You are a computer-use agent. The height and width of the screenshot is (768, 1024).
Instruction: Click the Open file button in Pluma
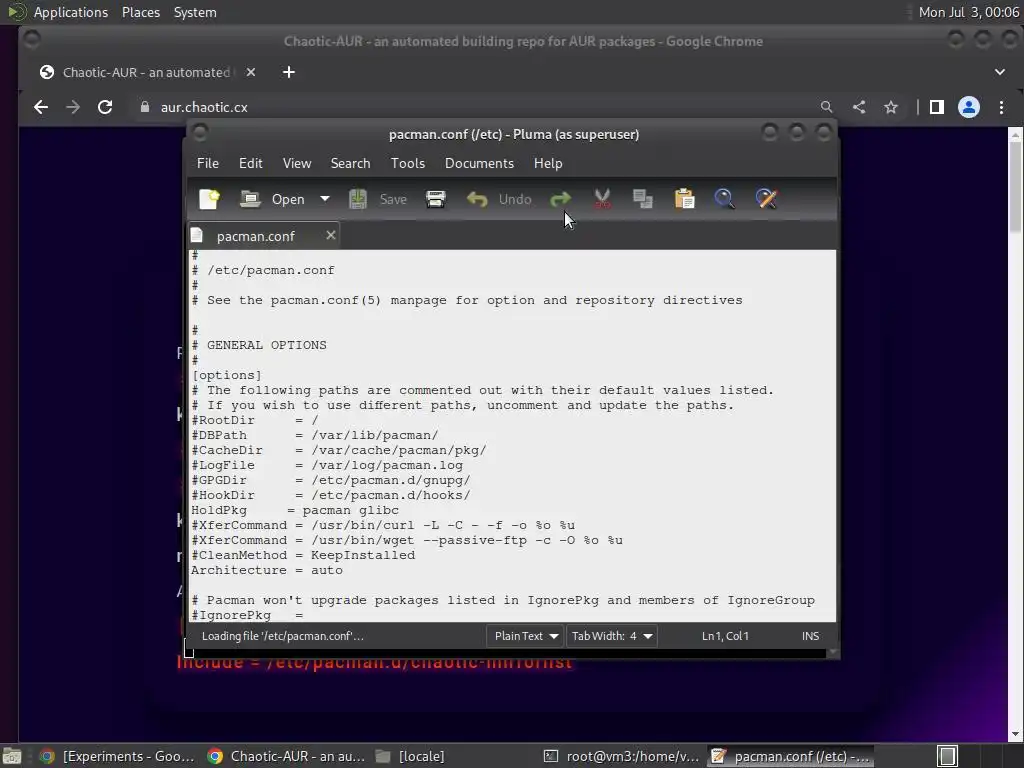[x=272, y=199]
